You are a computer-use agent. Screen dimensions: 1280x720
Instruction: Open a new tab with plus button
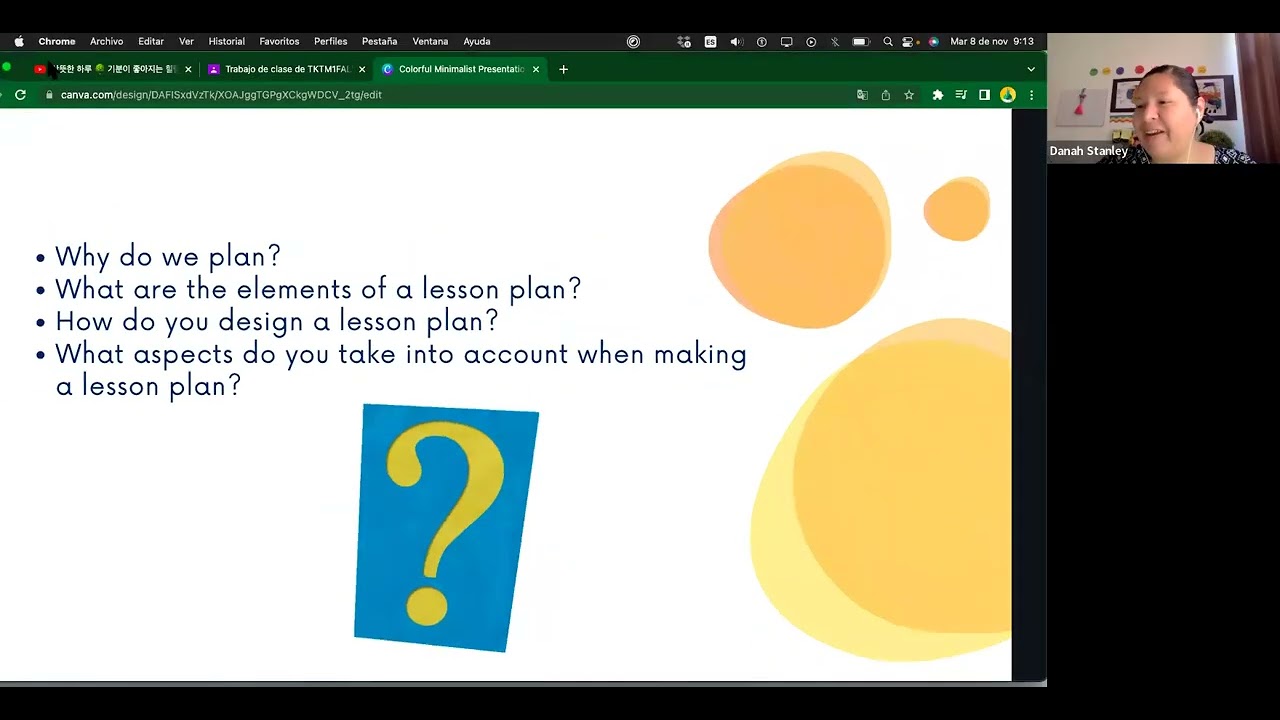tap(563, 69)
